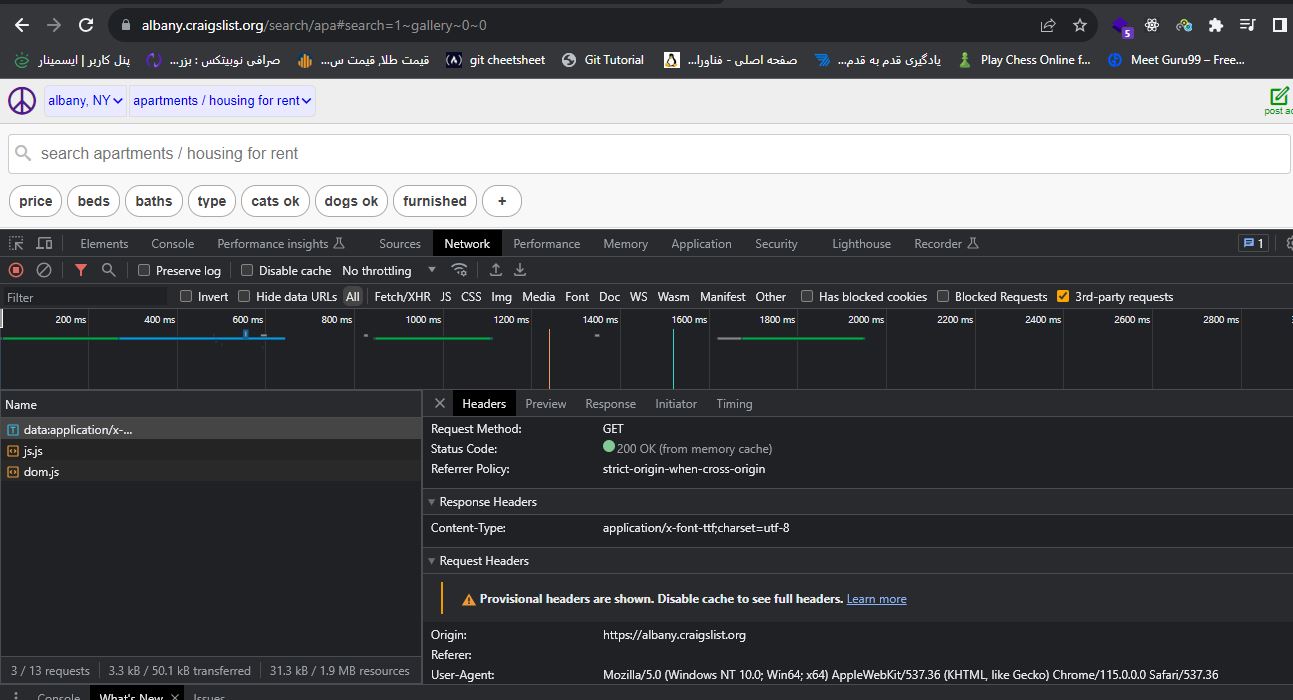Open the apartments / housing for rent dropdown

(x=222, y=100)
